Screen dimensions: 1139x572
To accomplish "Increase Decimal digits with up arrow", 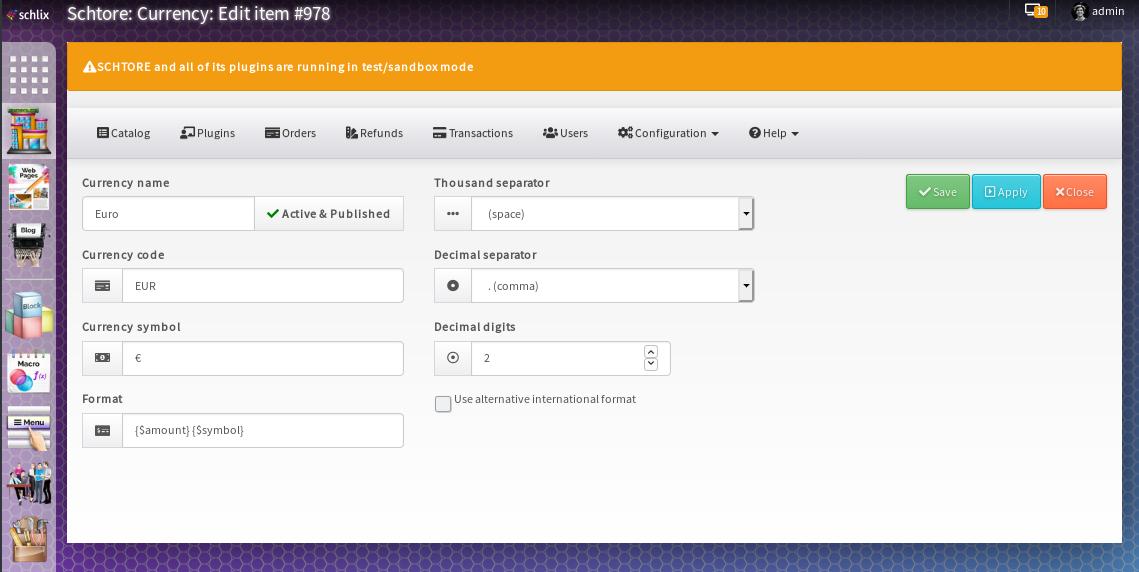I will tap(651, 352).
